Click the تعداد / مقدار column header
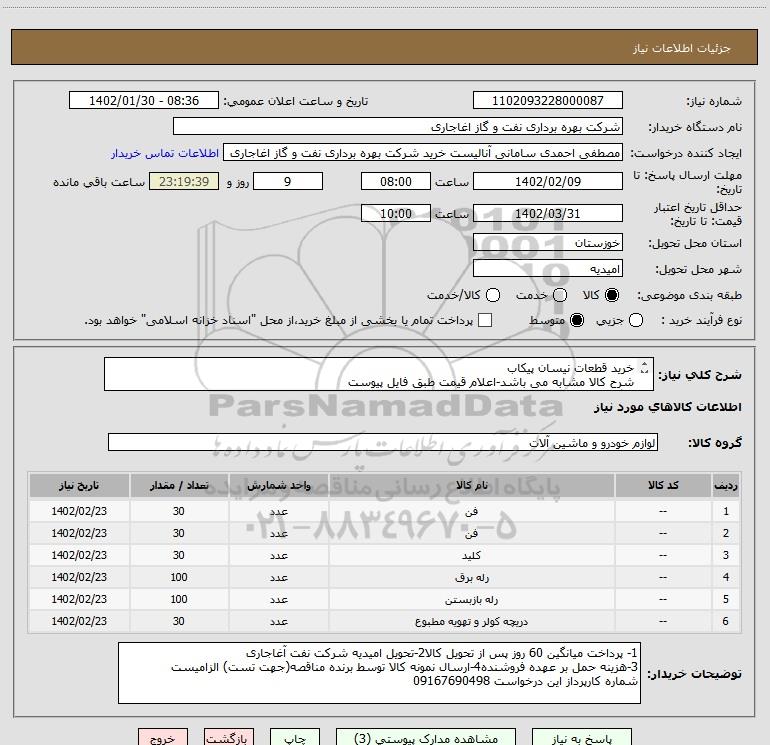This screenshot has height=745, width=770. [x=179, y=485]
